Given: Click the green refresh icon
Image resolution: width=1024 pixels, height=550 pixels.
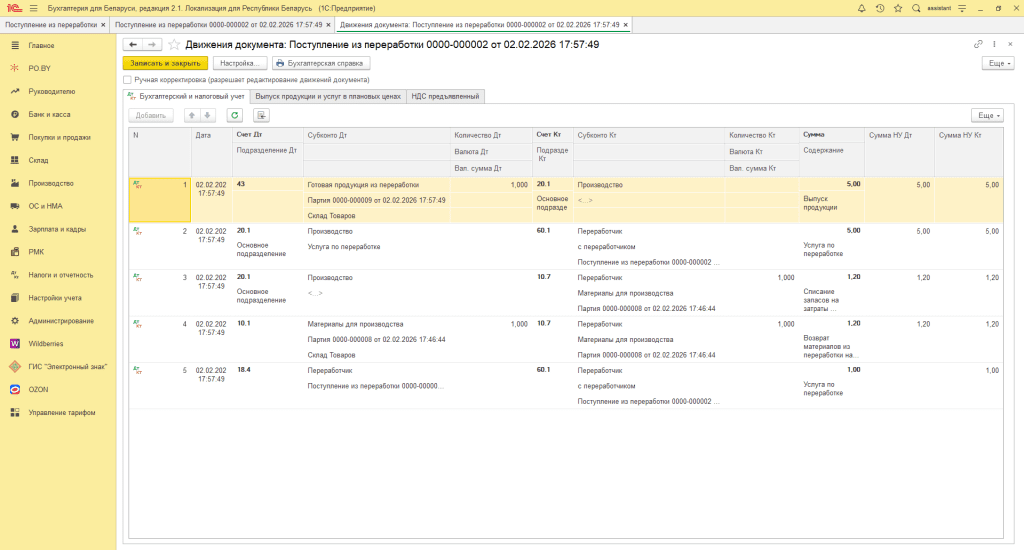Looking at the screenshot, I should coord(234,115).
